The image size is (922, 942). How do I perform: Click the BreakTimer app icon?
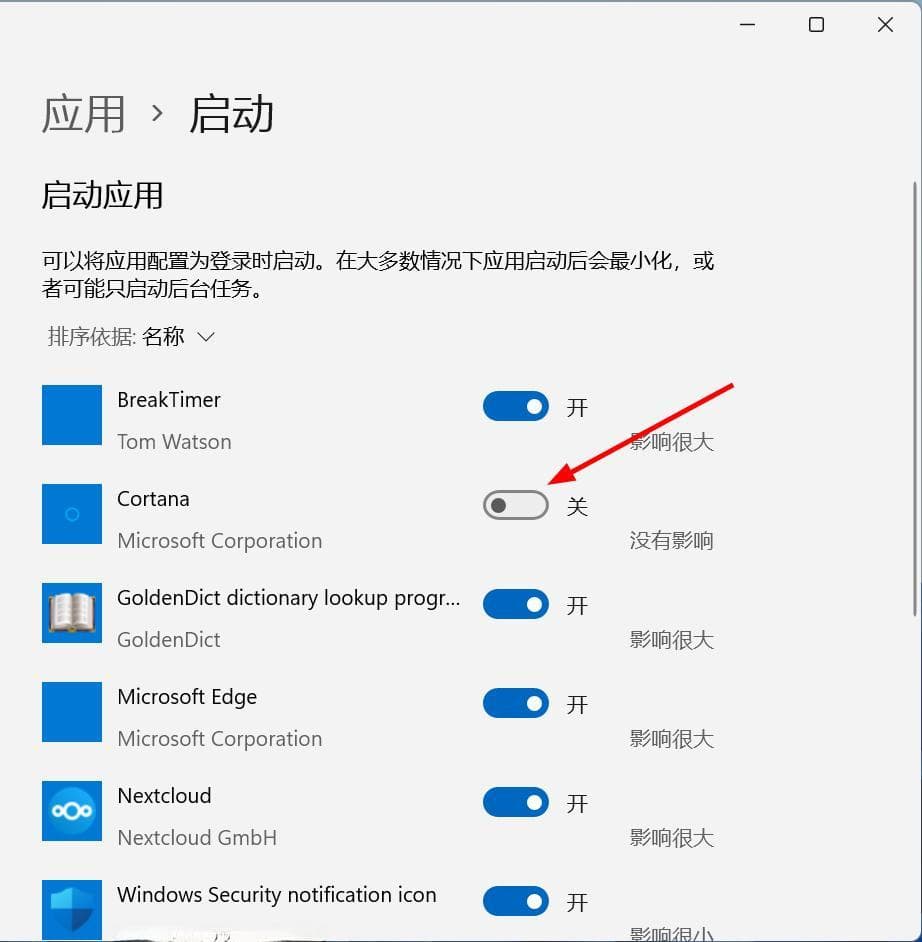tap(72, 415)
